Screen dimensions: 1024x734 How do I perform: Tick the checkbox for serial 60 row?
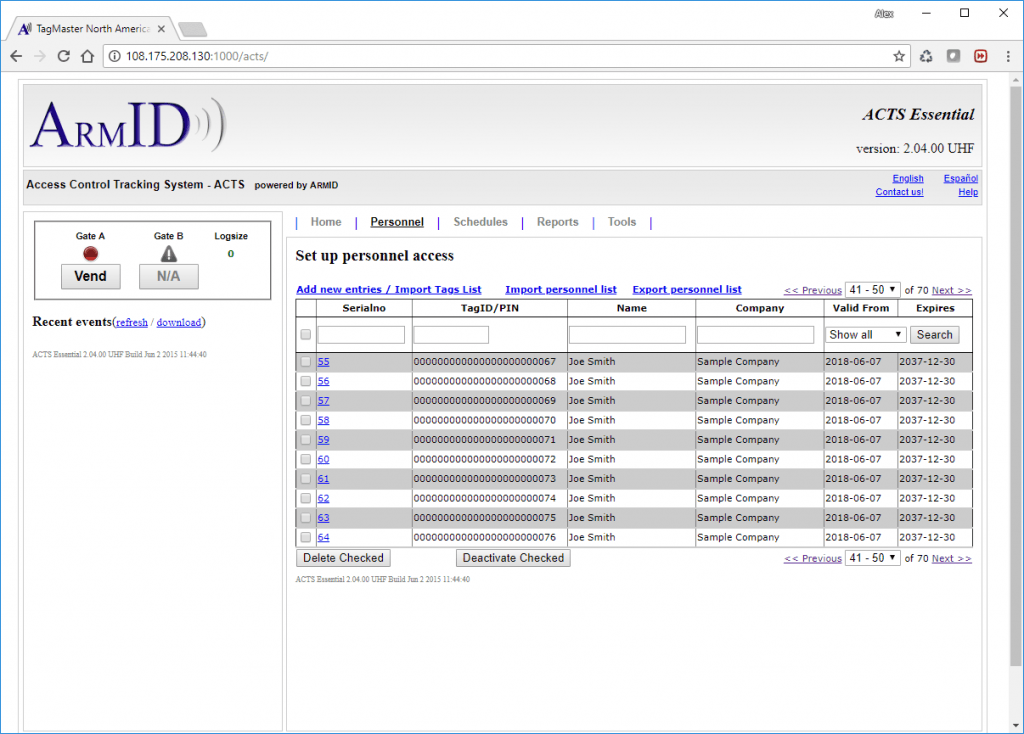coord(306,459)
